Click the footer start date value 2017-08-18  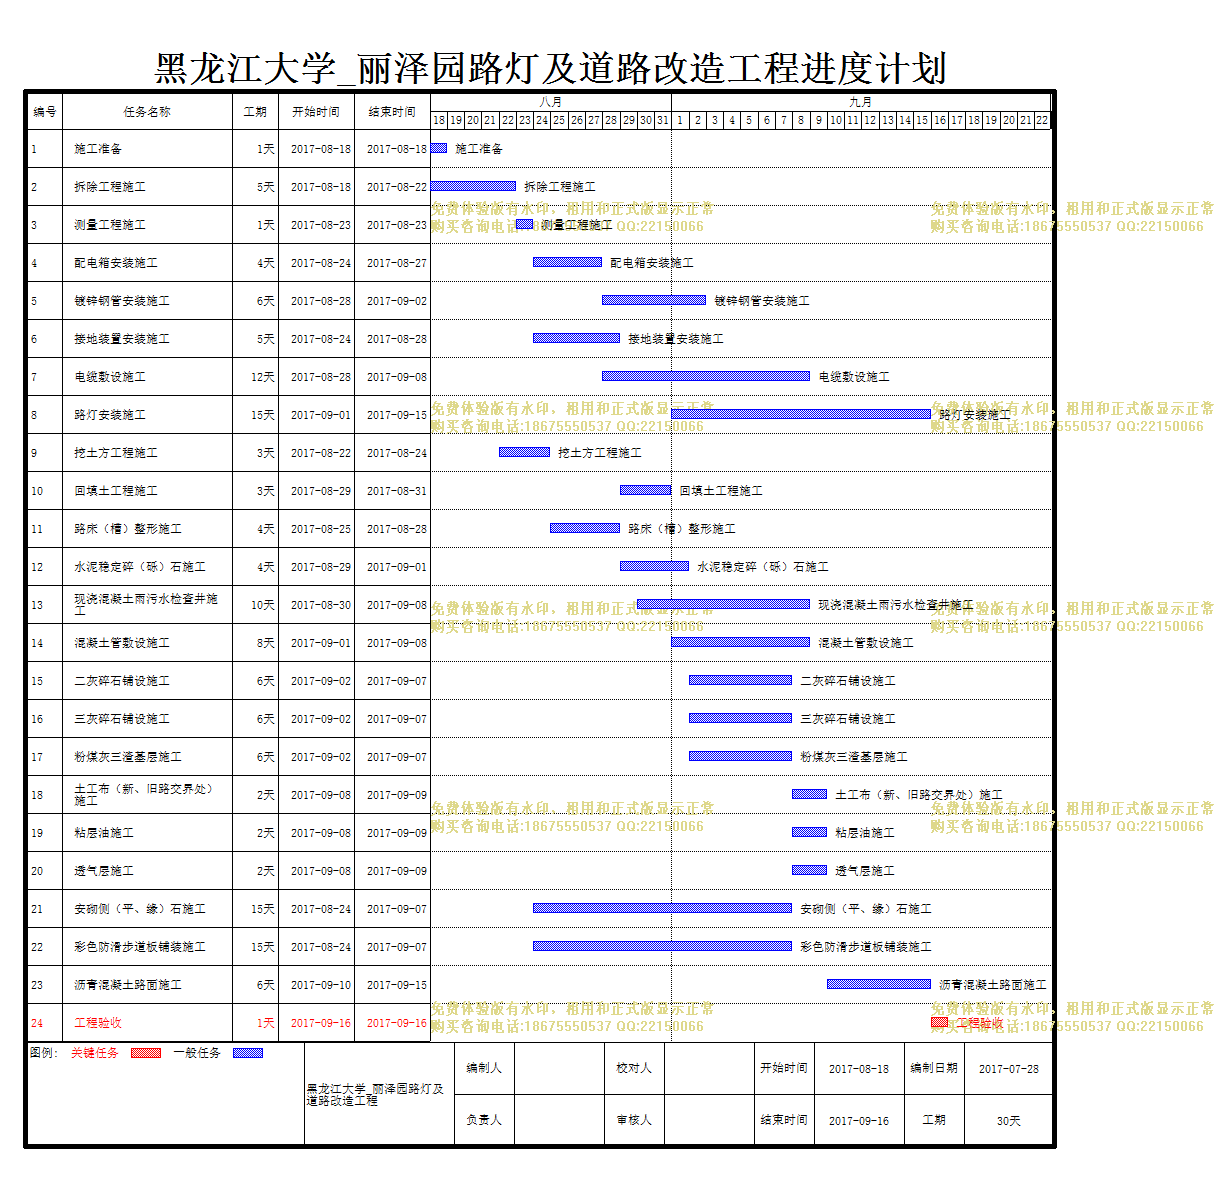[x=858, y=1069]
